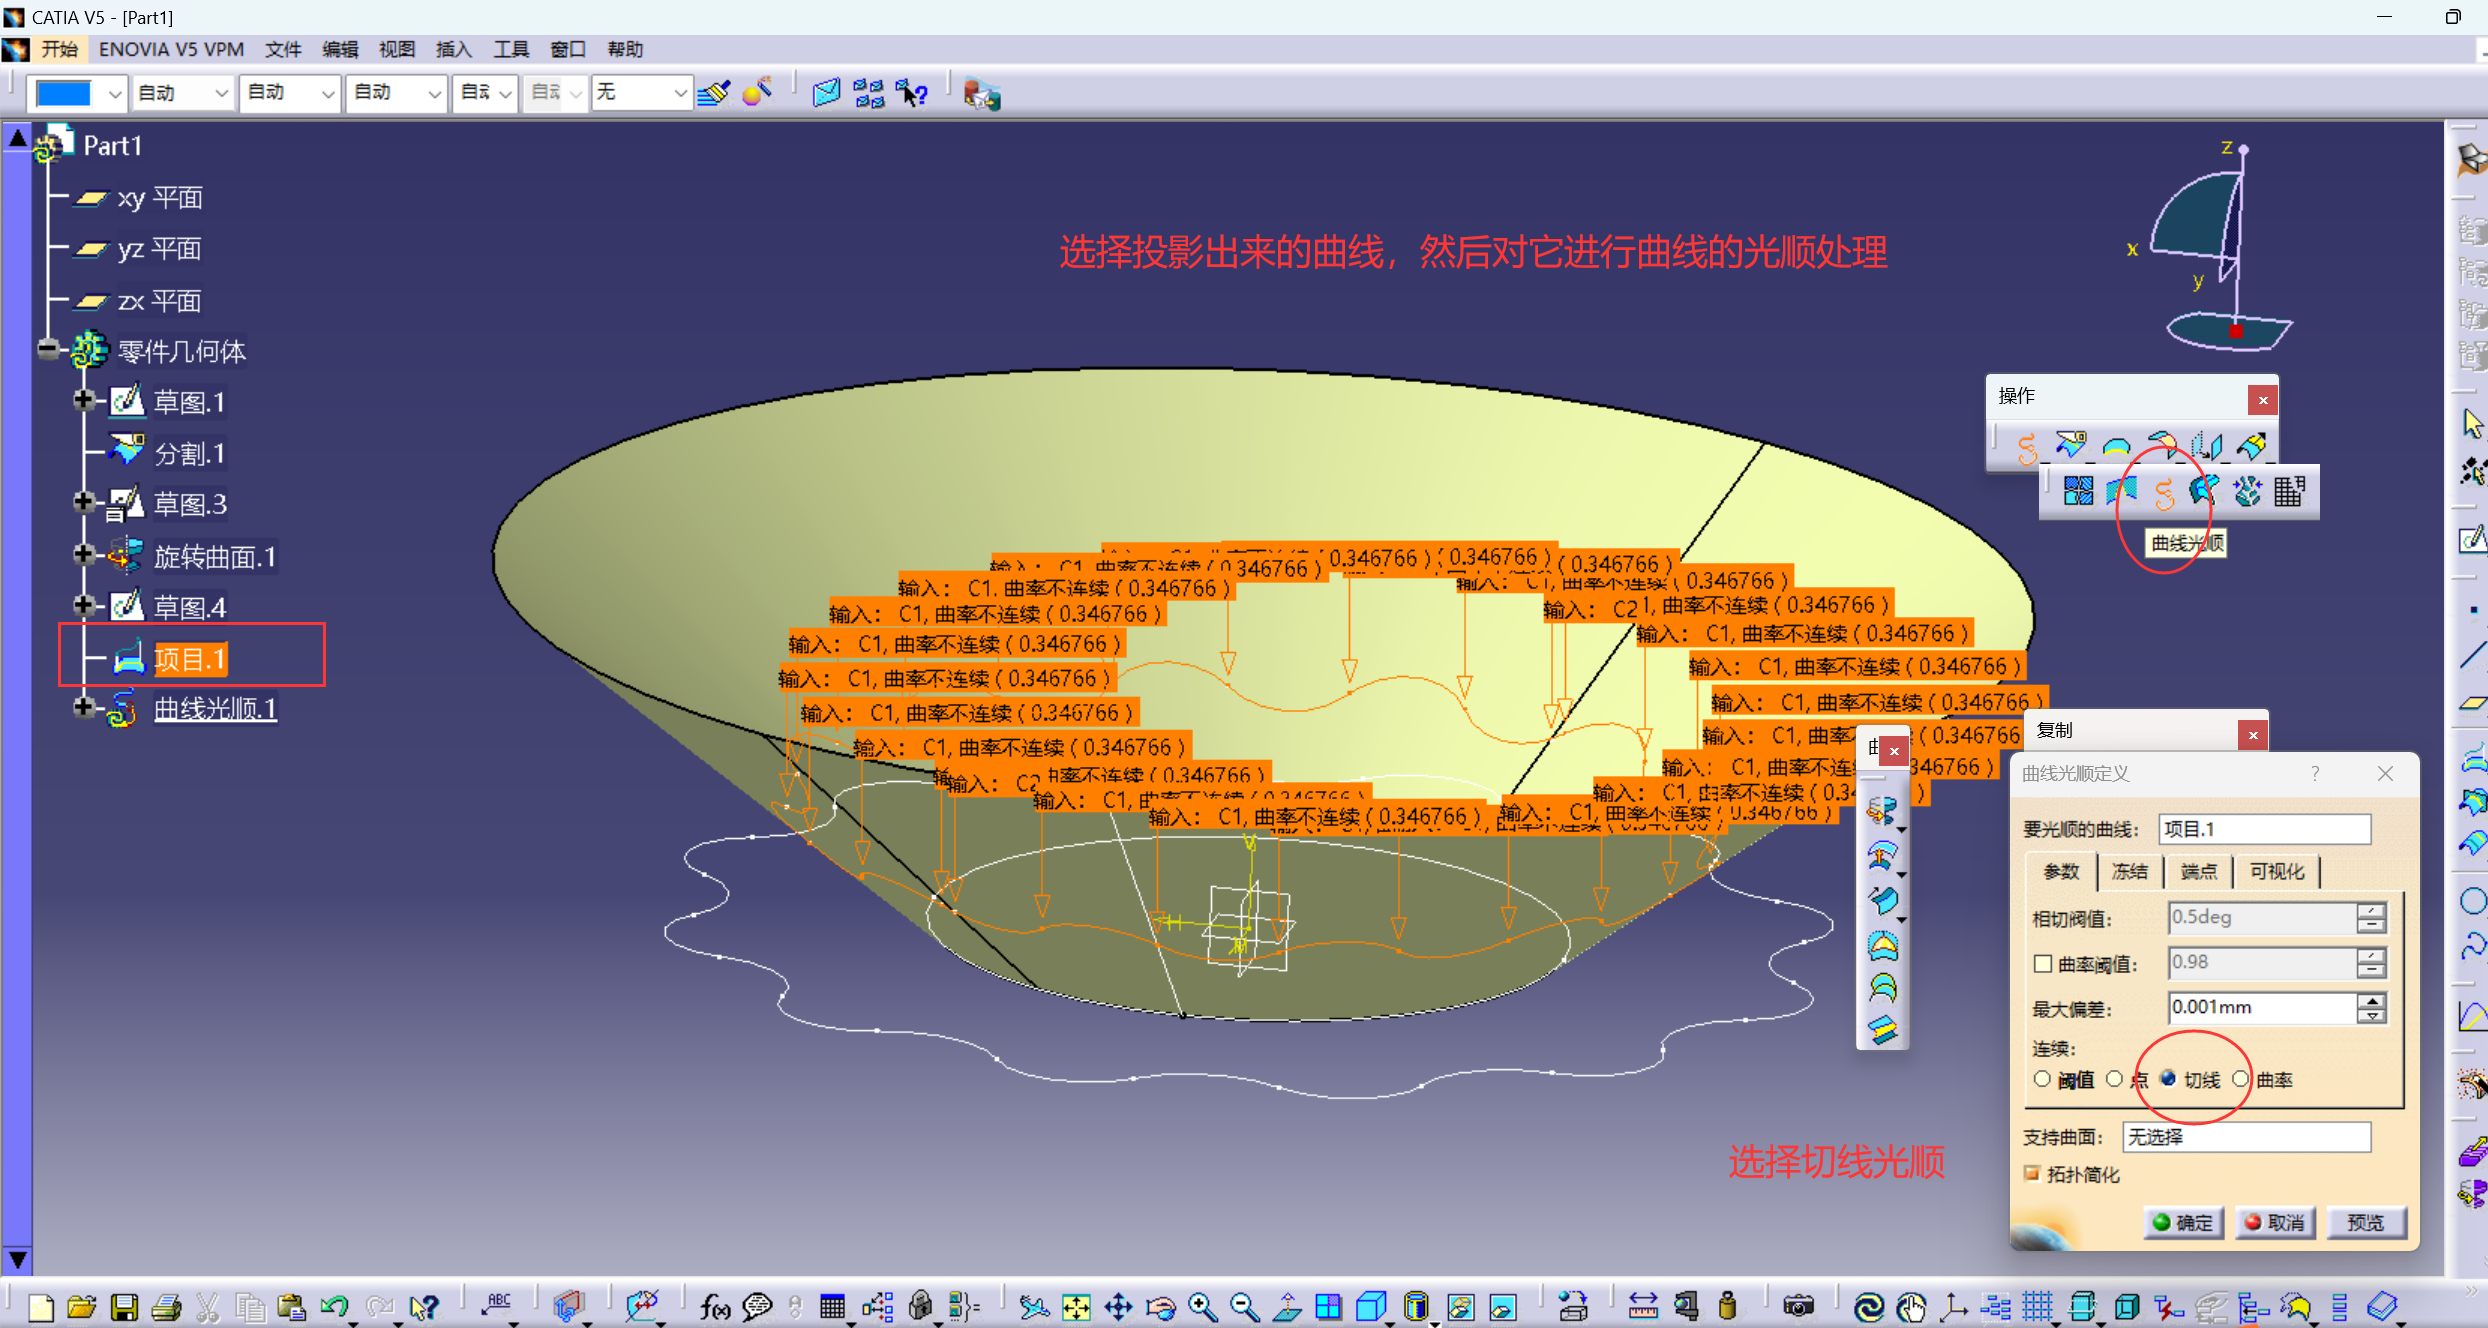The height and width of the screenshot is (1328, 2488).
Task: Enable the 曲率阈值 checkbox
Action: (2043, 963)
